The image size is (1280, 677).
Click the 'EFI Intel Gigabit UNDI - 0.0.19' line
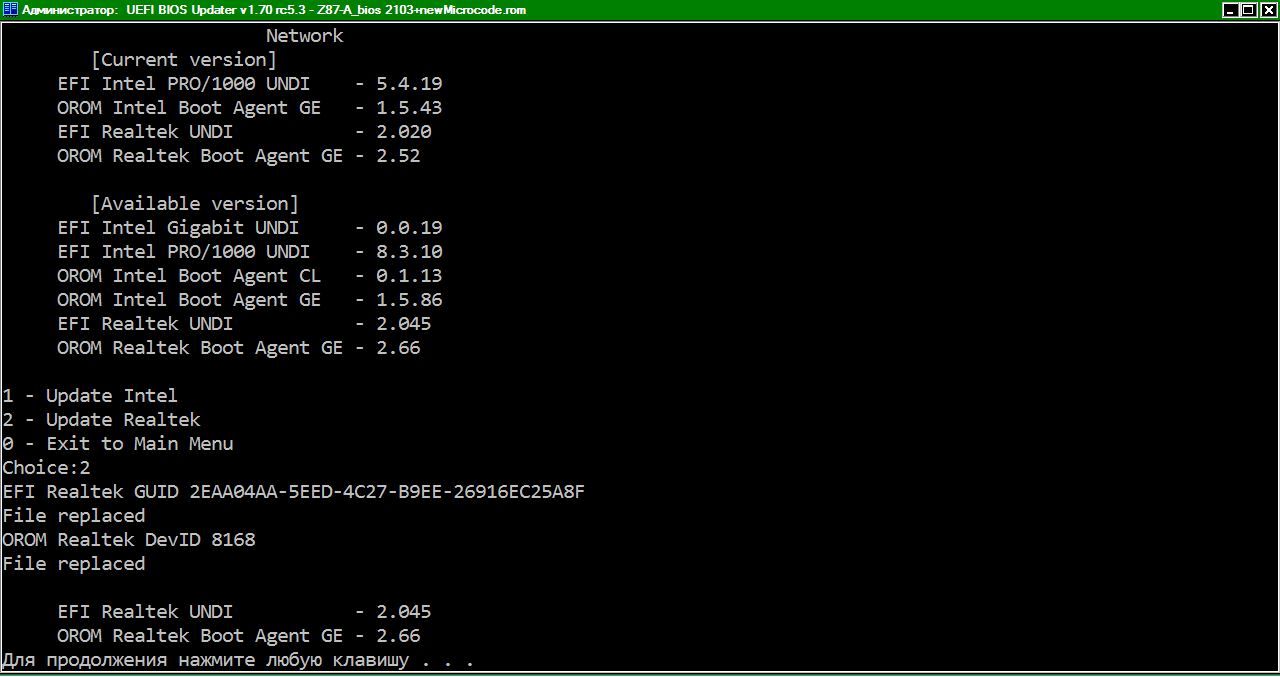click(249, 228)
